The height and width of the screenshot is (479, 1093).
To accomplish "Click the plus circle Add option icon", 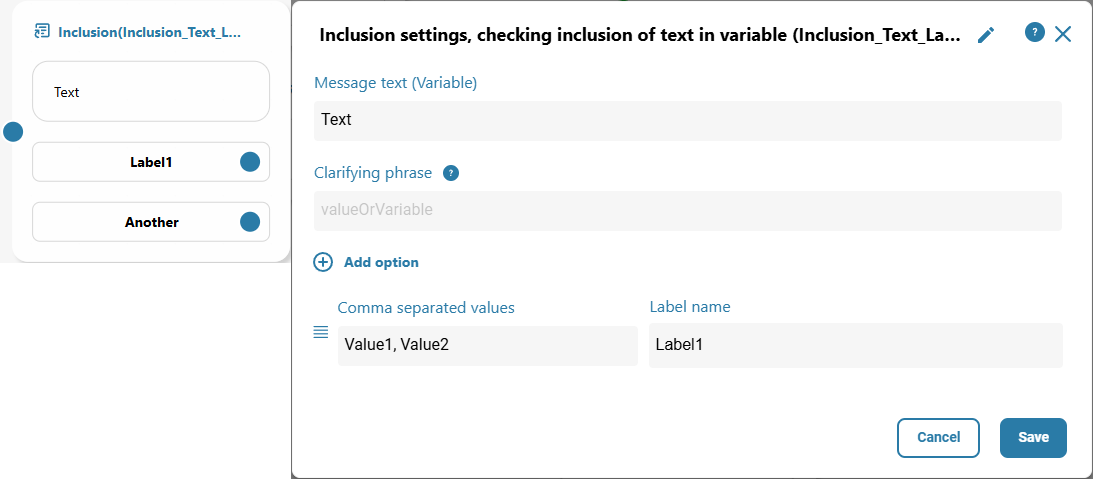I will tap(323, 262).
